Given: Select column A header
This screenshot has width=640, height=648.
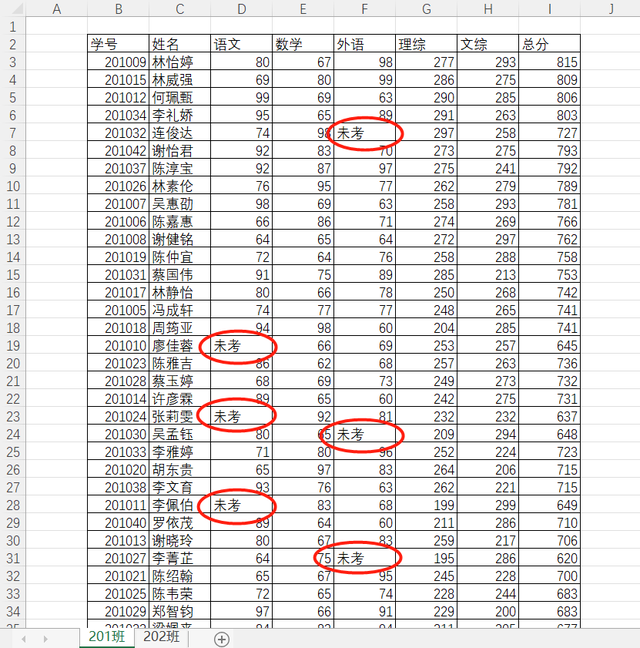Looking at the screenshot, I should 57,9.
